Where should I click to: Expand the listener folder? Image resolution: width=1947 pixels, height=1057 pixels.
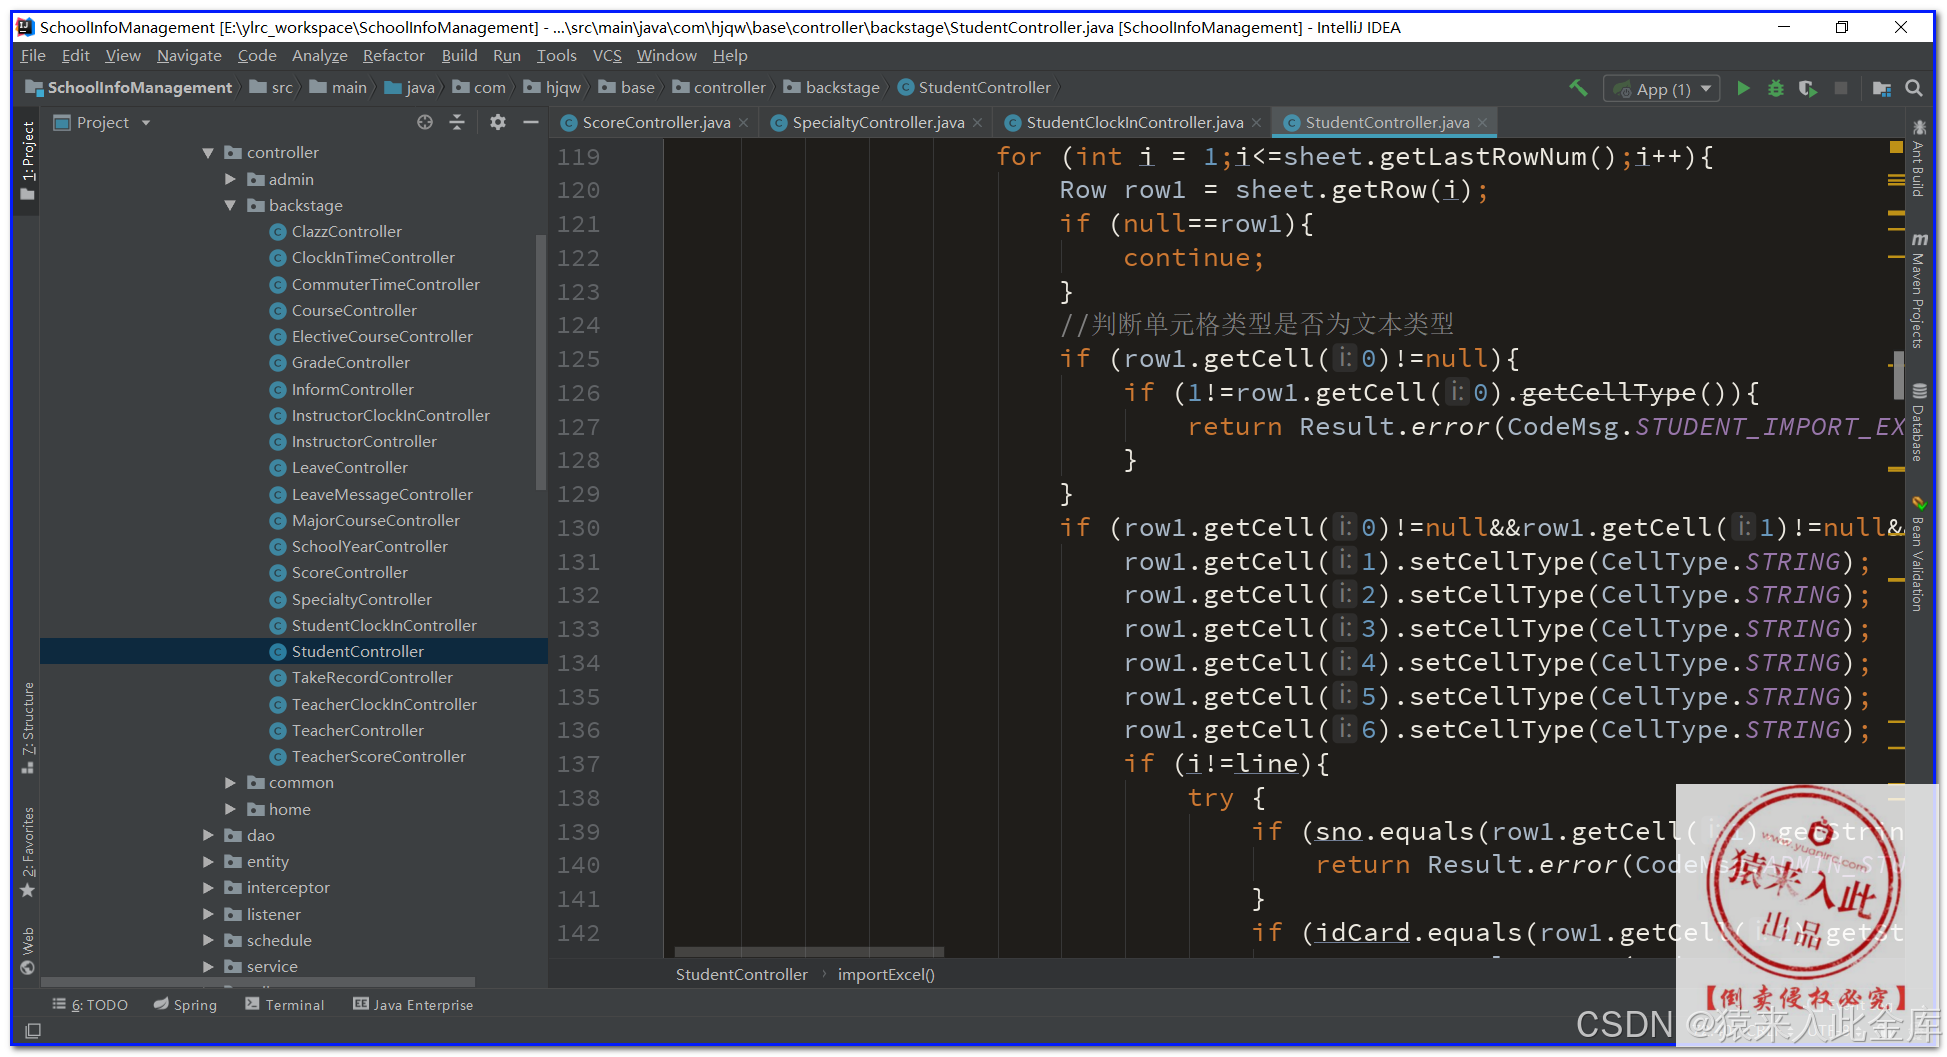(x=208, y=914)
